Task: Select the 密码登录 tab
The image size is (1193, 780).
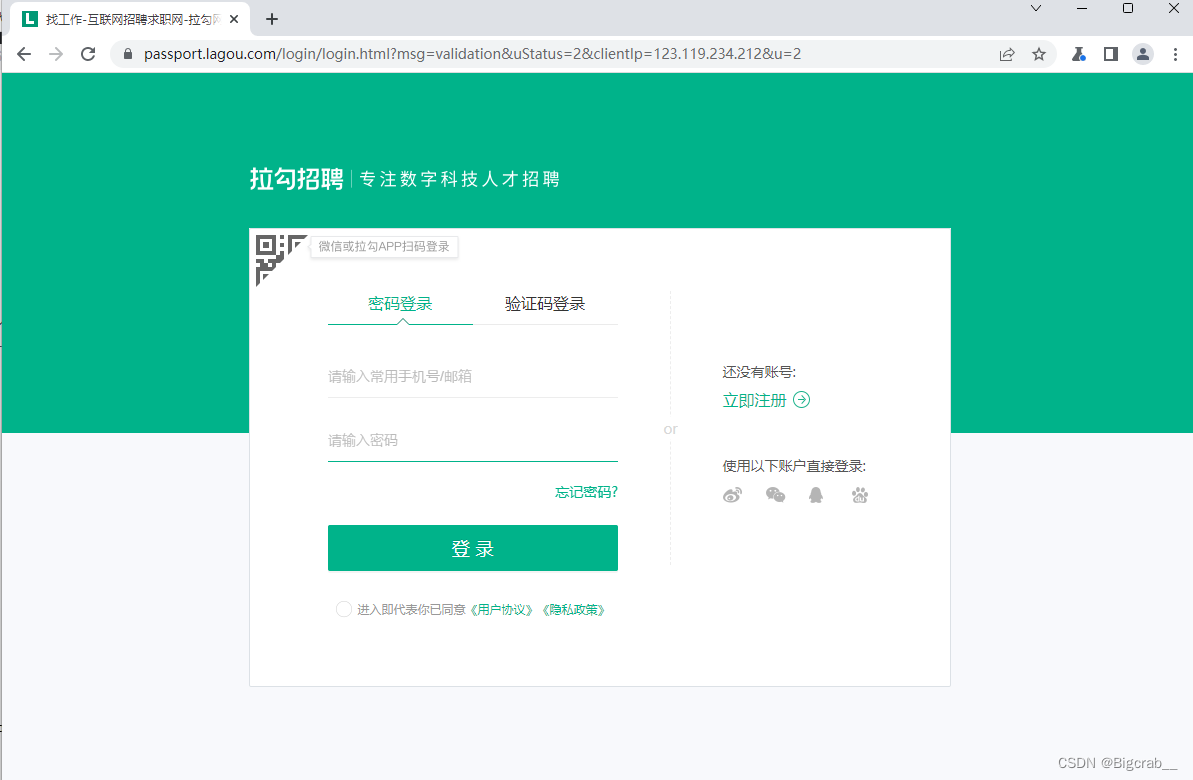Action: [x=400, y=304]
